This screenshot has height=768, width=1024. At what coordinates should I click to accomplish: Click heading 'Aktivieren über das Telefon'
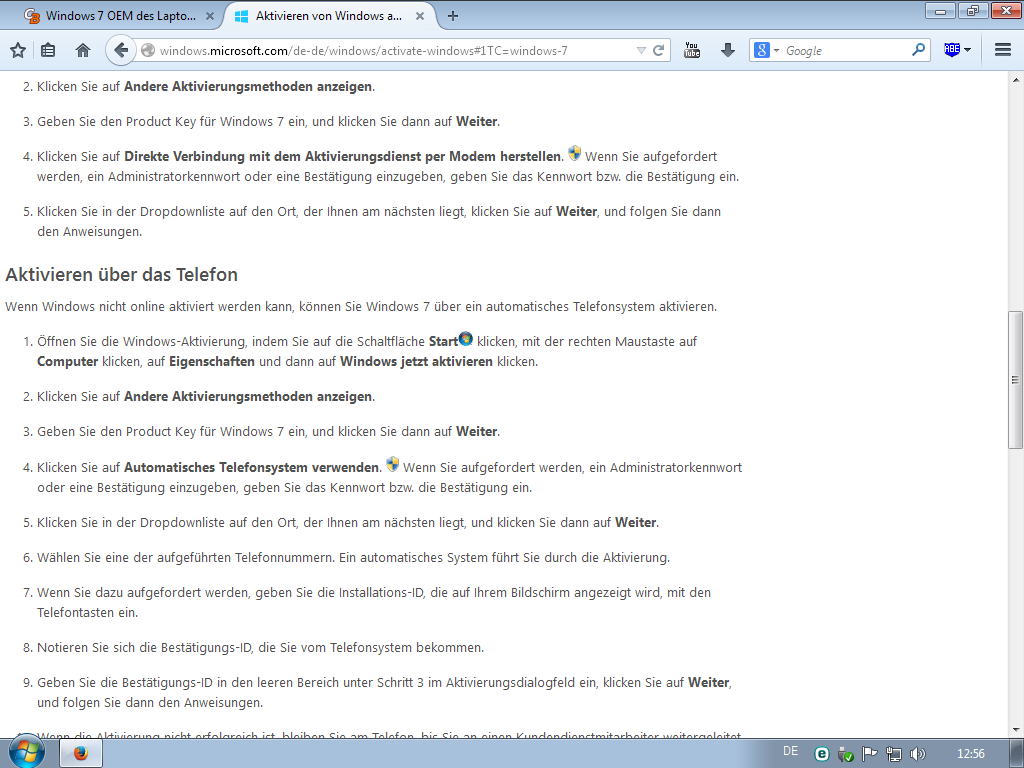[121, 274]
